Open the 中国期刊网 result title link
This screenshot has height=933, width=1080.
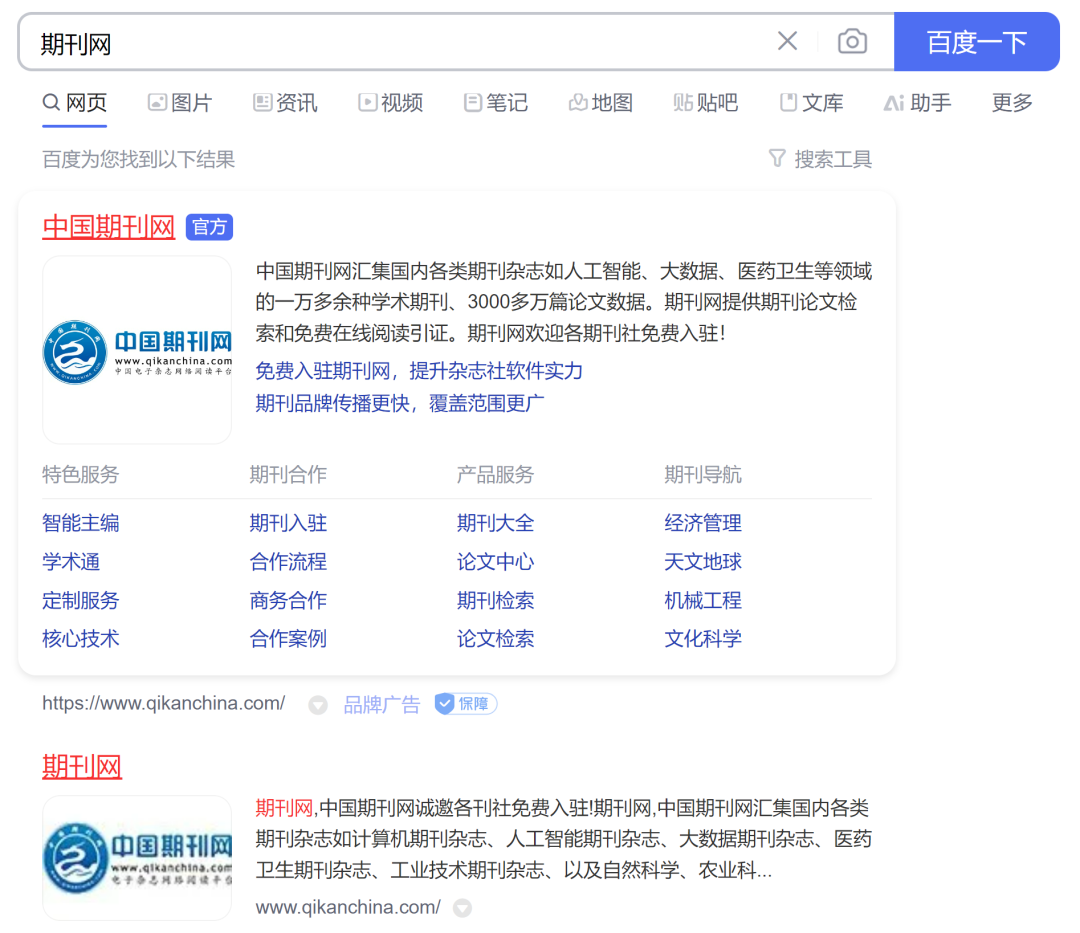pos(108,227)
